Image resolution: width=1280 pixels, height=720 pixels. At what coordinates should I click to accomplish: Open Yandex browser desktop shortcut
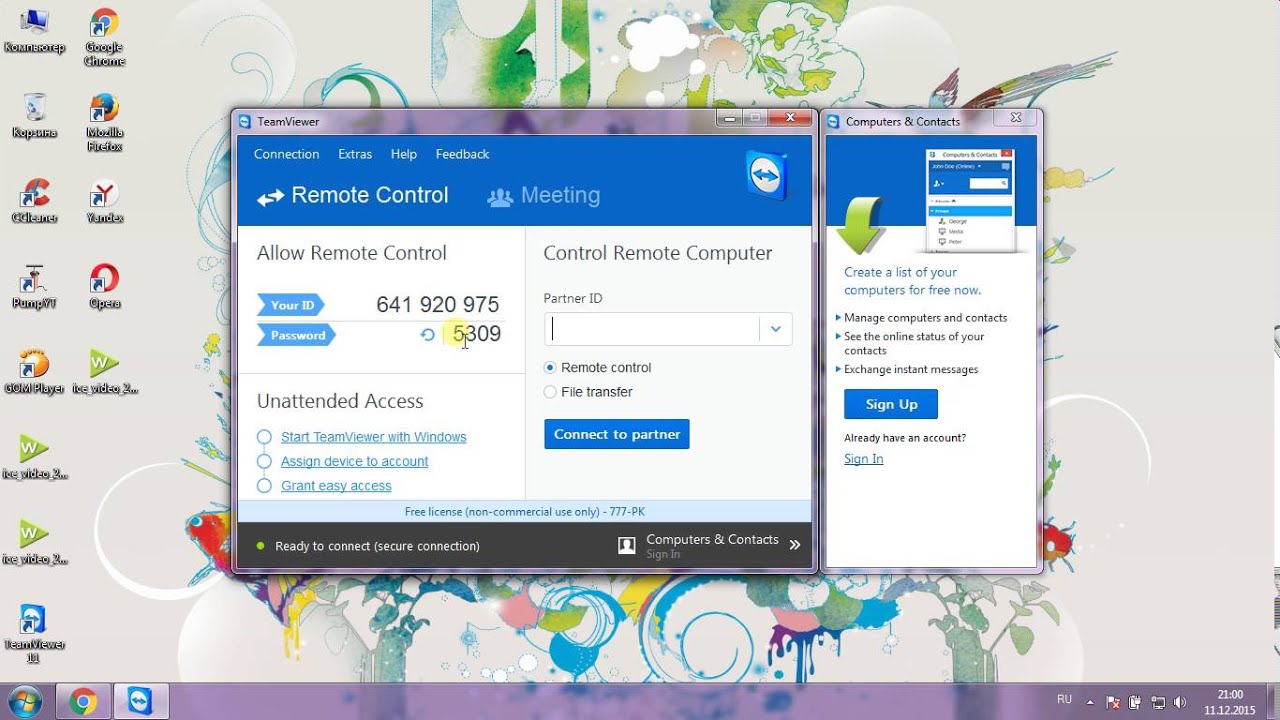[104, 200]
